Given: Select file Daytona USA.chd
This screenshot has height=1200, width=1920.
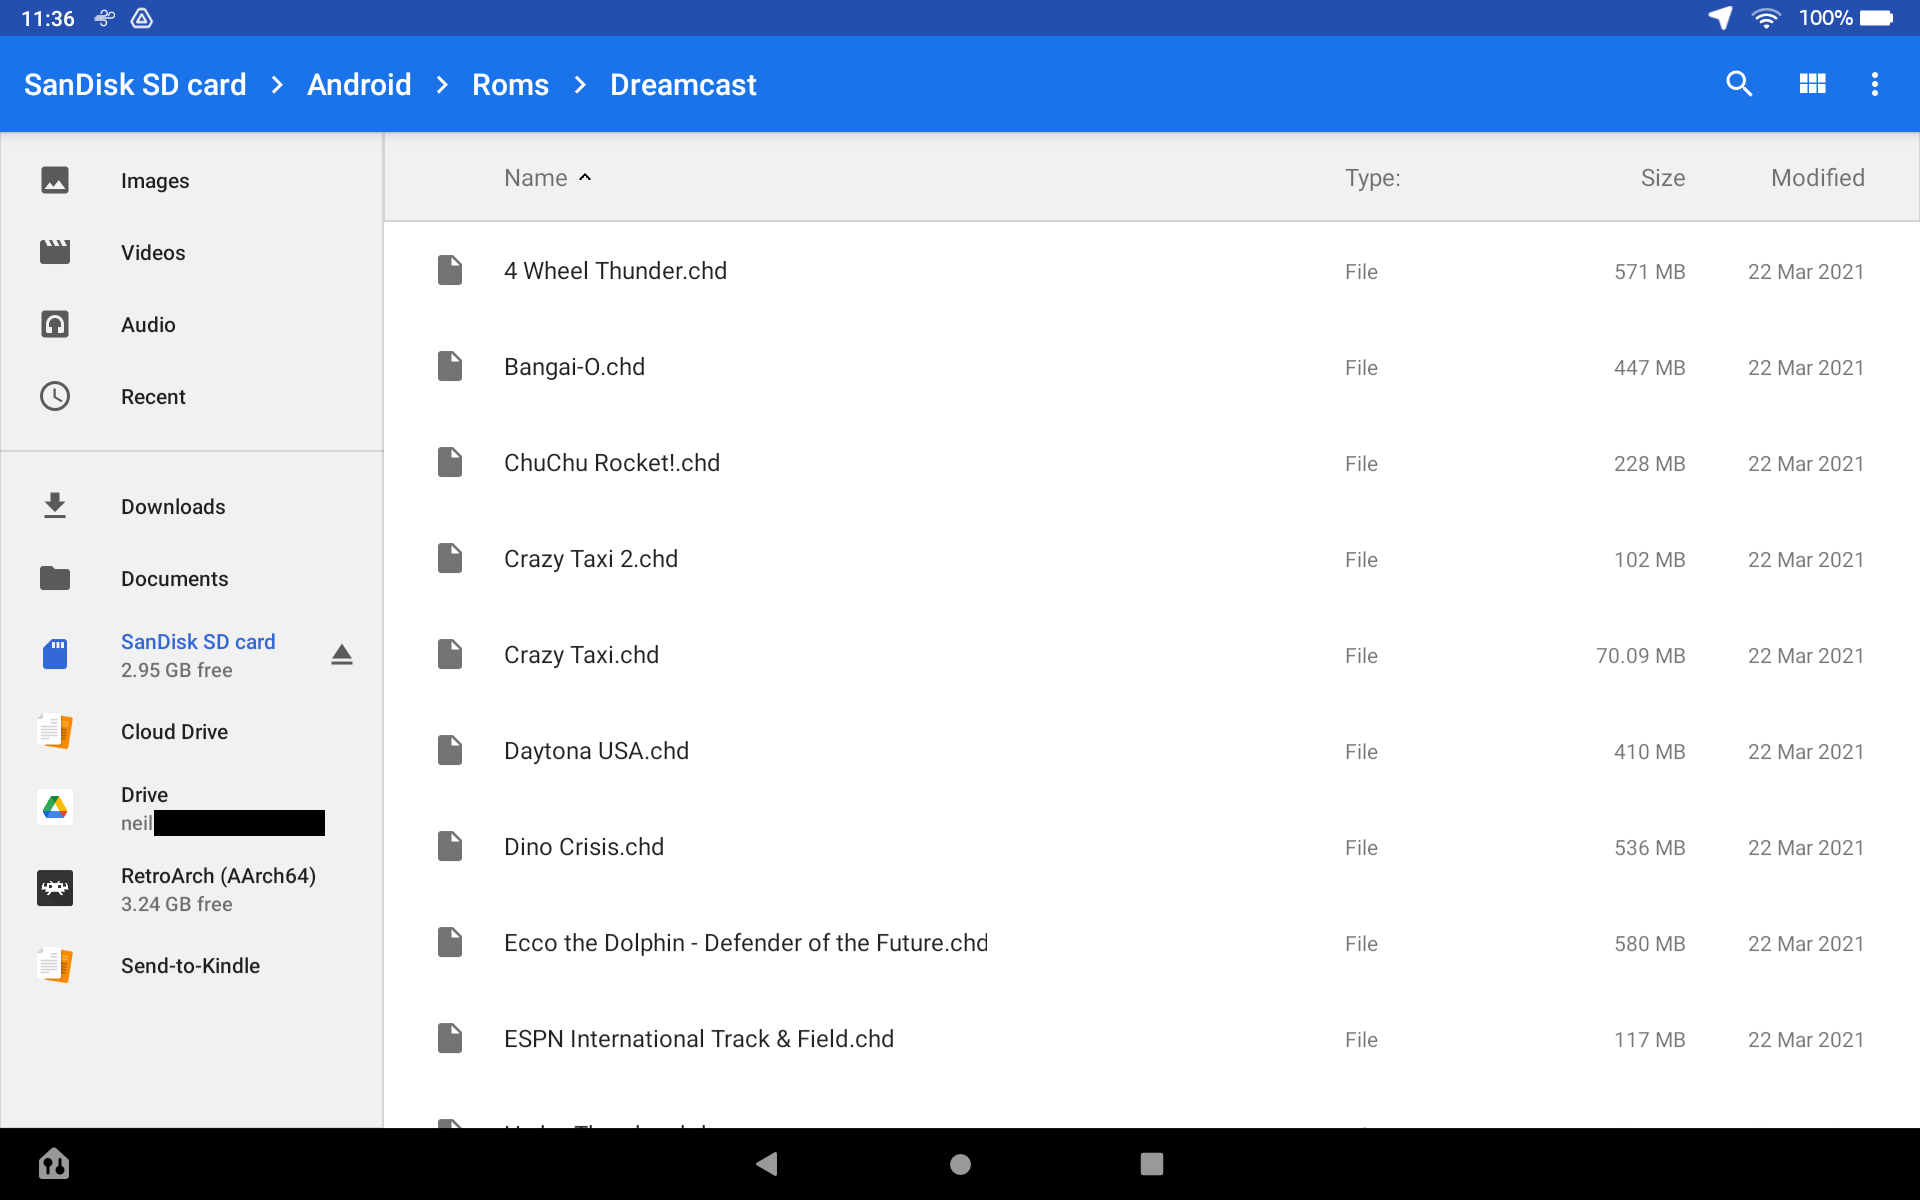Looking at the screenshot, I should [1152, 751].
